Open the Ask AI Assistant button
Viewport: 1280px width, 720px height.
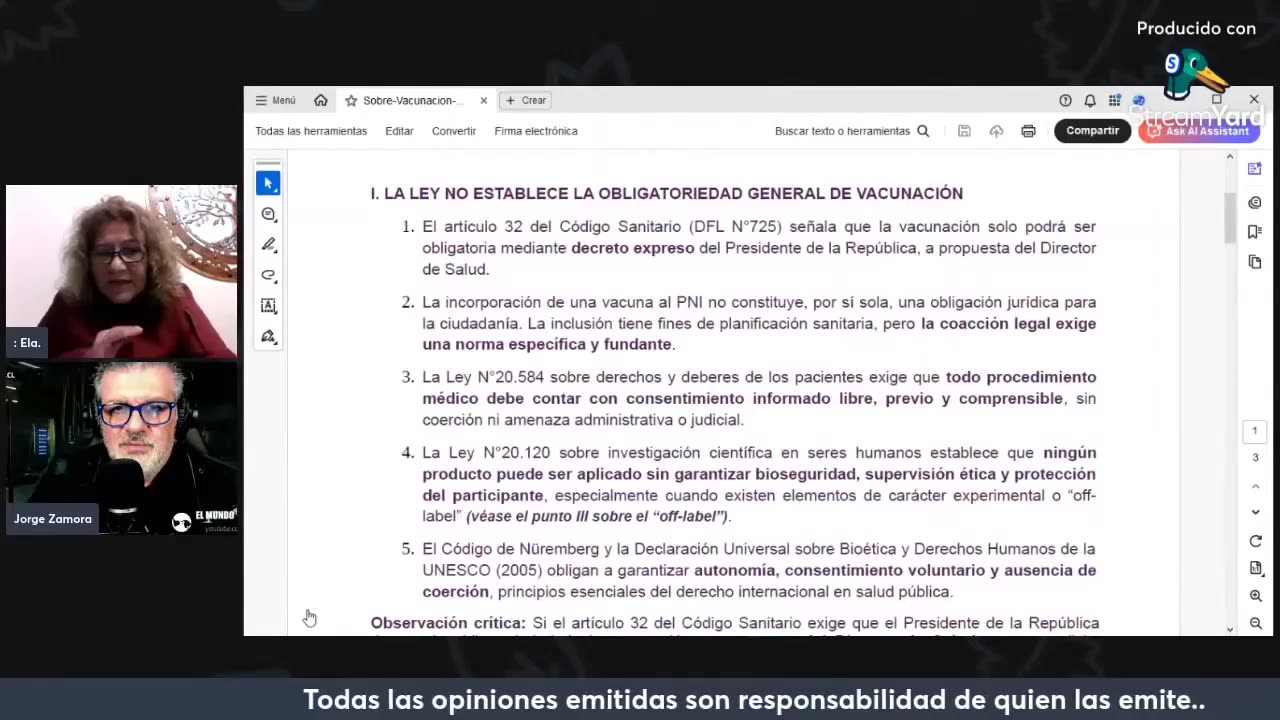(1199, 131)
